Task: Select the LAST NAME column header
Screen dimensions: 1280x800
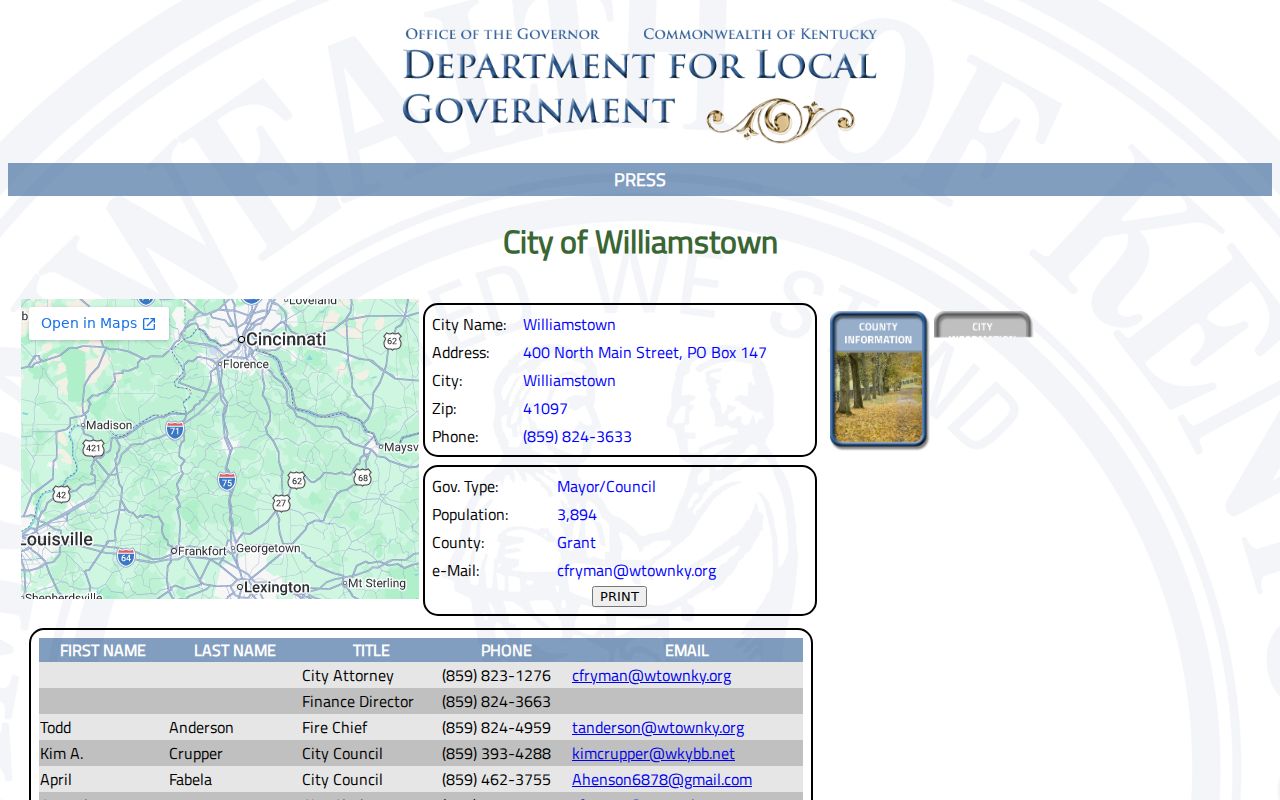Action: [x=235, y=651]
